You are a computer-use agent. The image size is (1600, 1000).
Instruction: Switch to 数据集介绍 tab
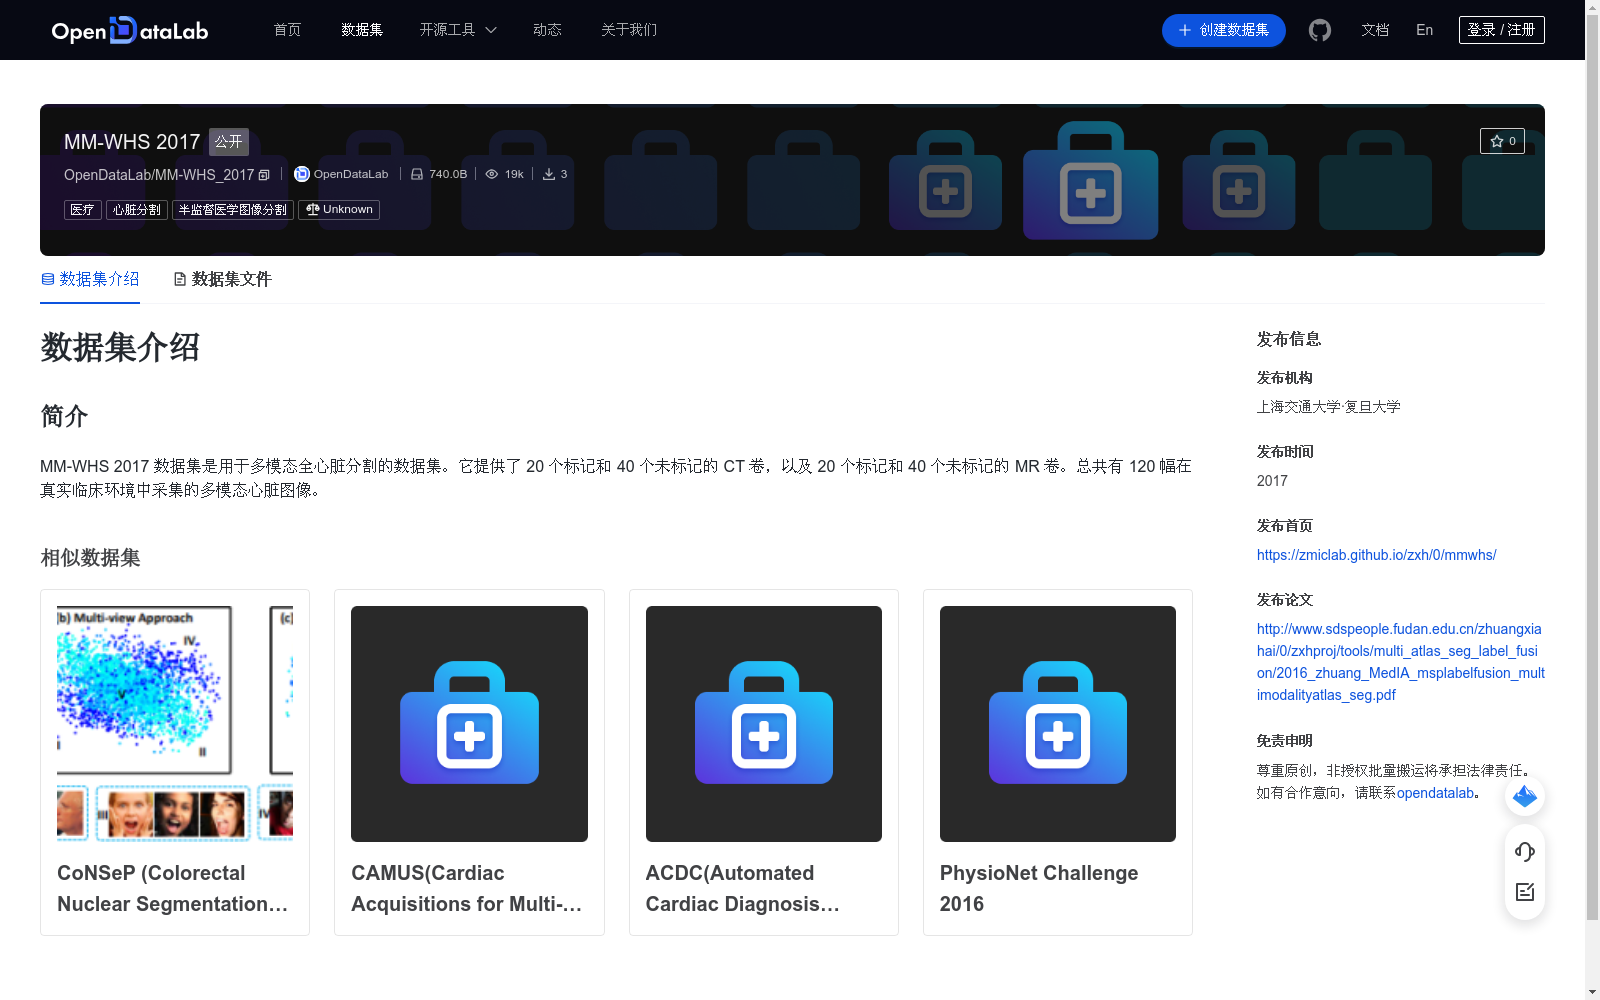(90, 279)
